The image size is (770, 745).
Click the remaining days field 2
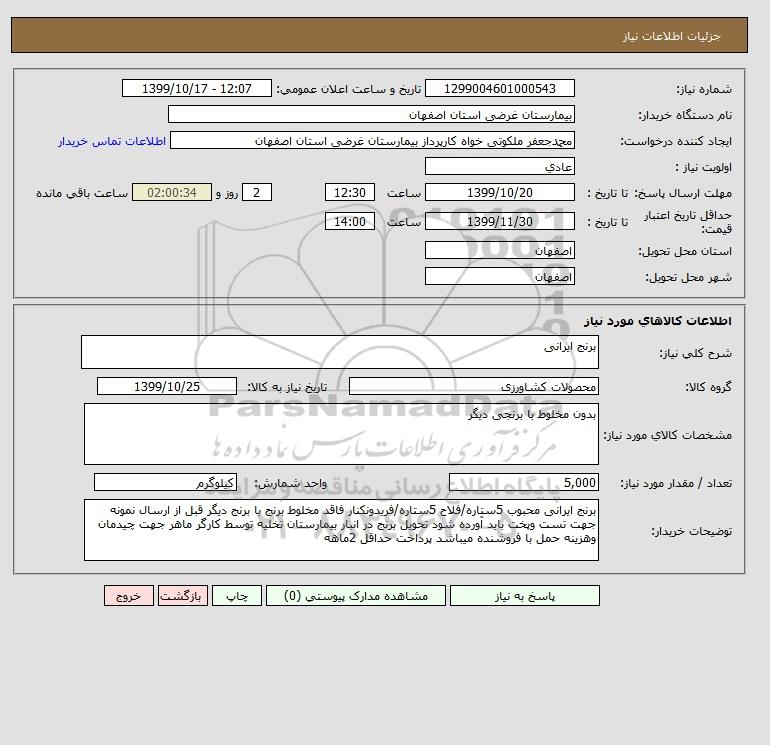coord(256,193)
